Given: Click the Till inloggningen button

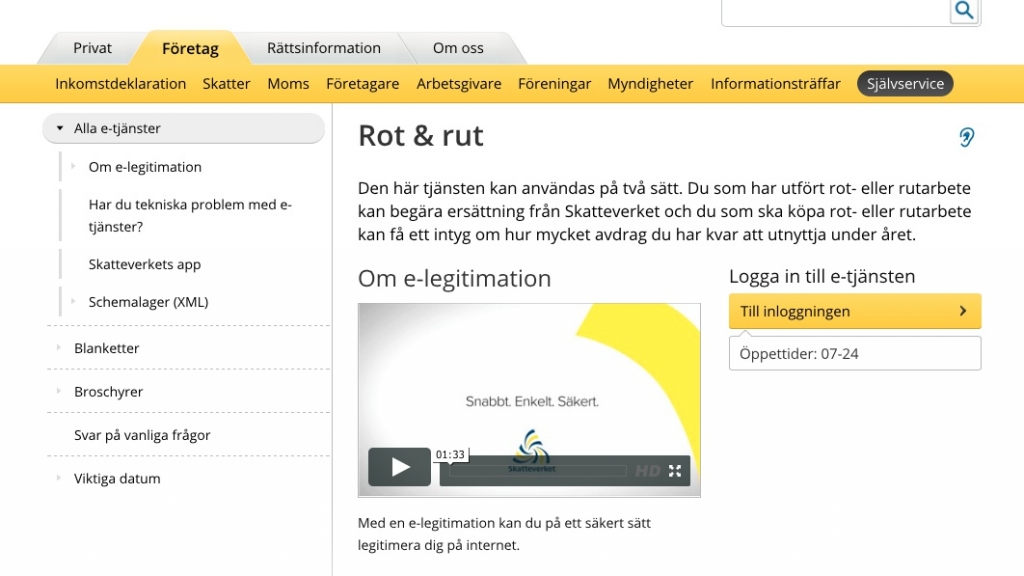Looking at the screenshot, I should tap(855, 311).
